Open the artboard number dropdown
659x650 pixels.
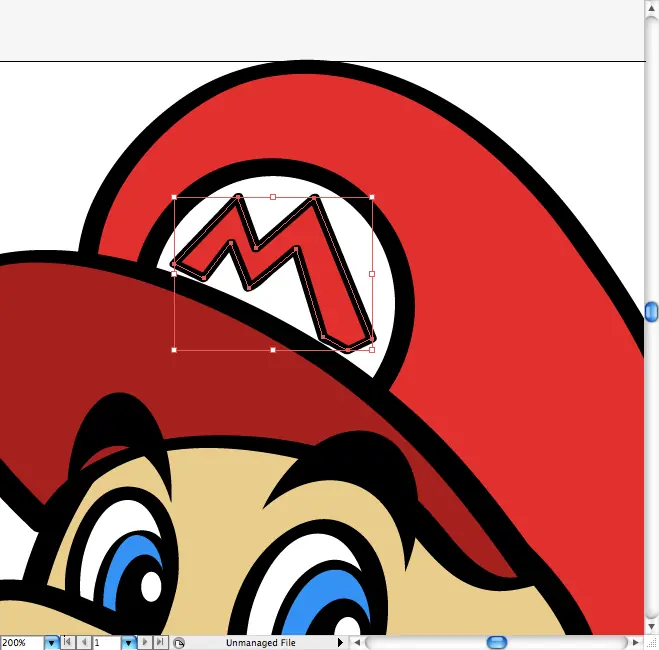click(x=128, y=642)
